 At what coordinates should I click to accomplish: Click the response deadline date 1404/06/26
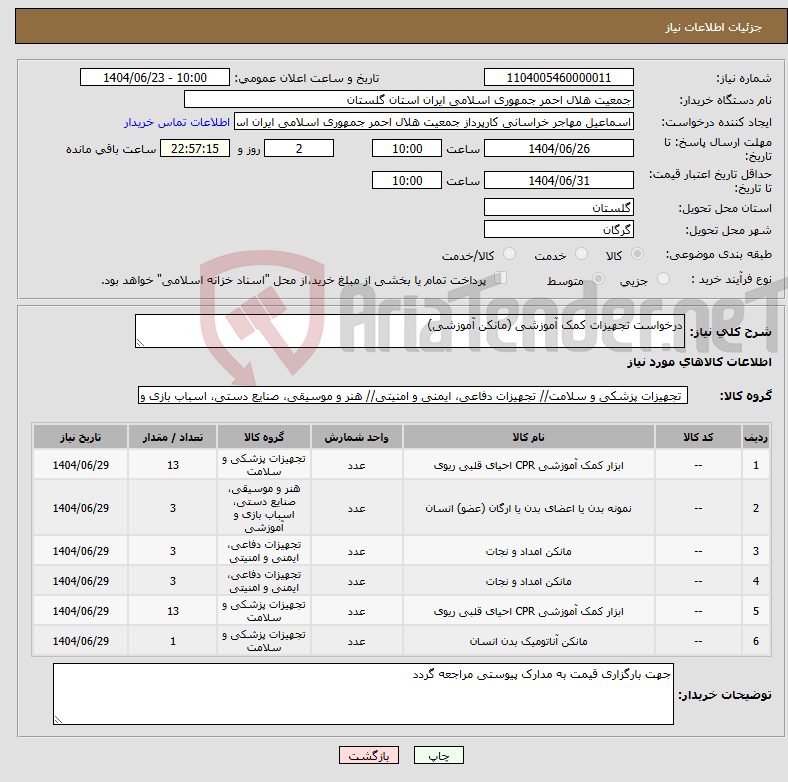pos(558,148)
